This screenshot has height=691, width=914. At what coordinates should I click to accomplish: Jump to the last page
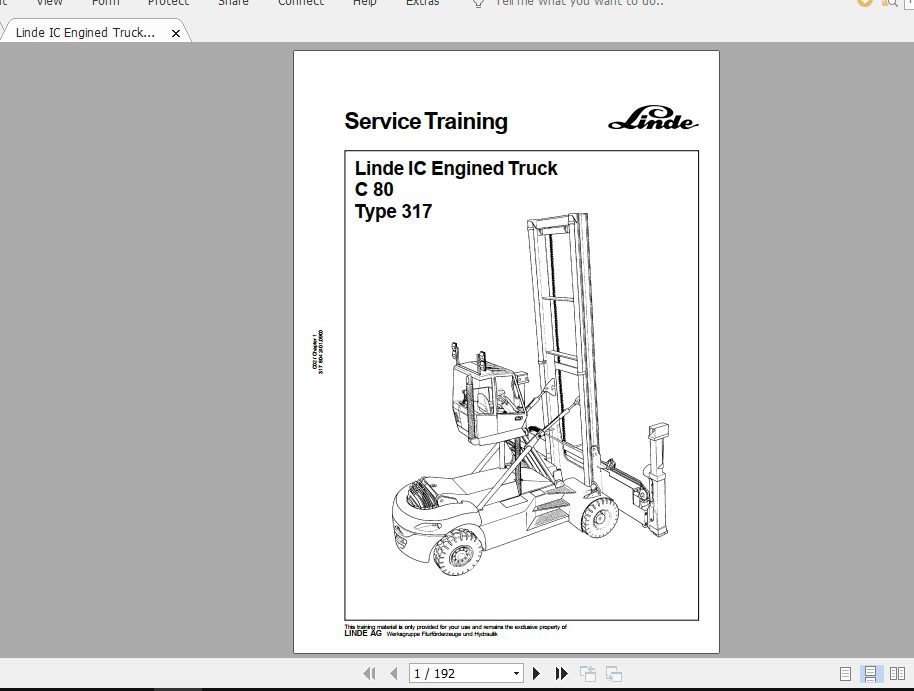click(561, 674)
